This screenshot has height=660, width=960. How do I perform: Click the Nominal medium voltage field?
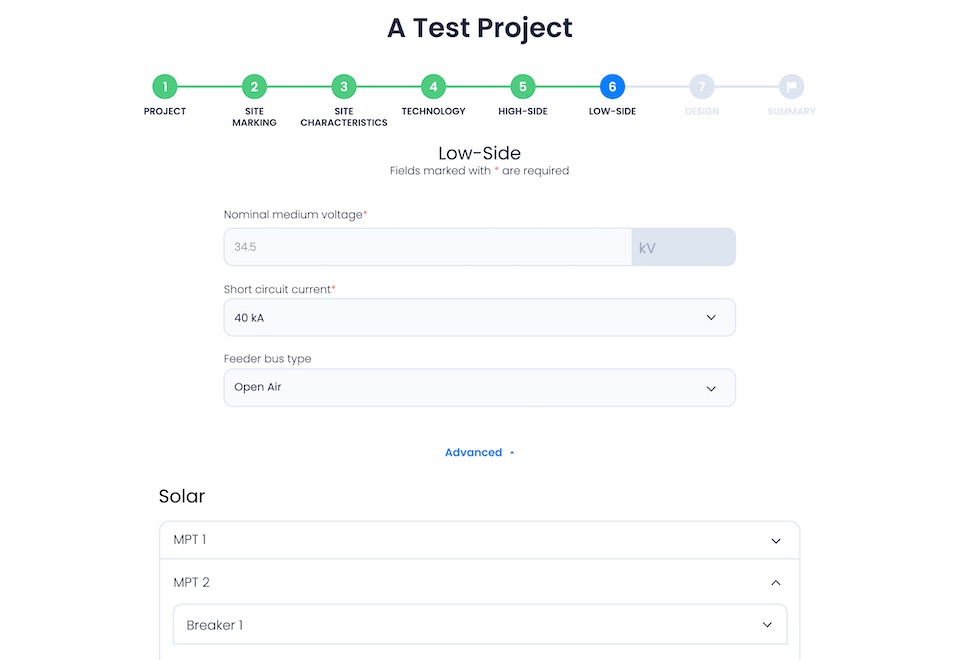click(x=427, y=247)
